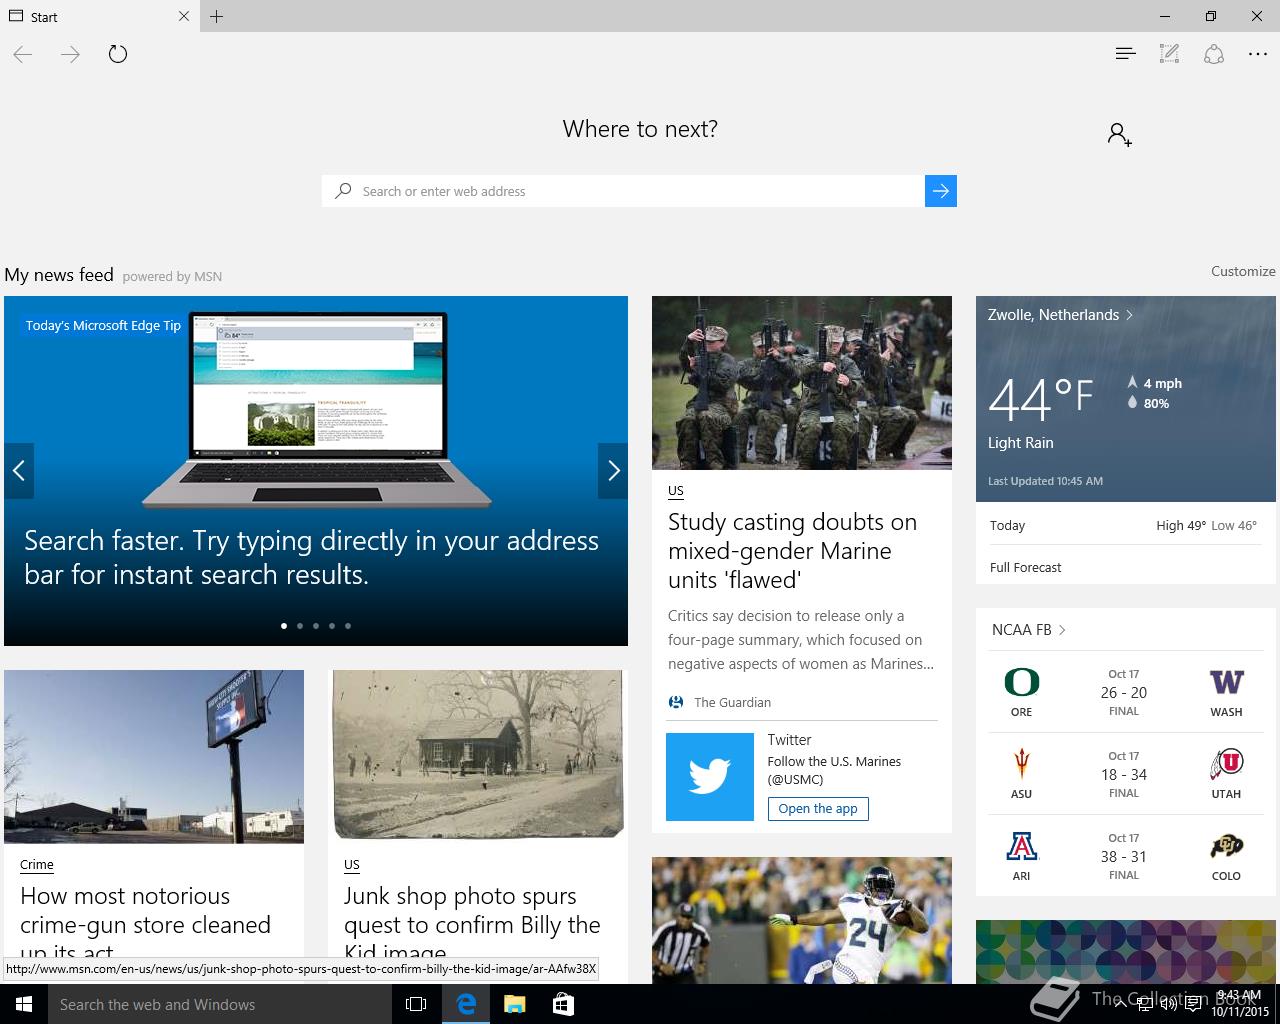This screenshot has height=1024, width=1280.
Task: Click the Customize link
Action: click(1243, 271)
